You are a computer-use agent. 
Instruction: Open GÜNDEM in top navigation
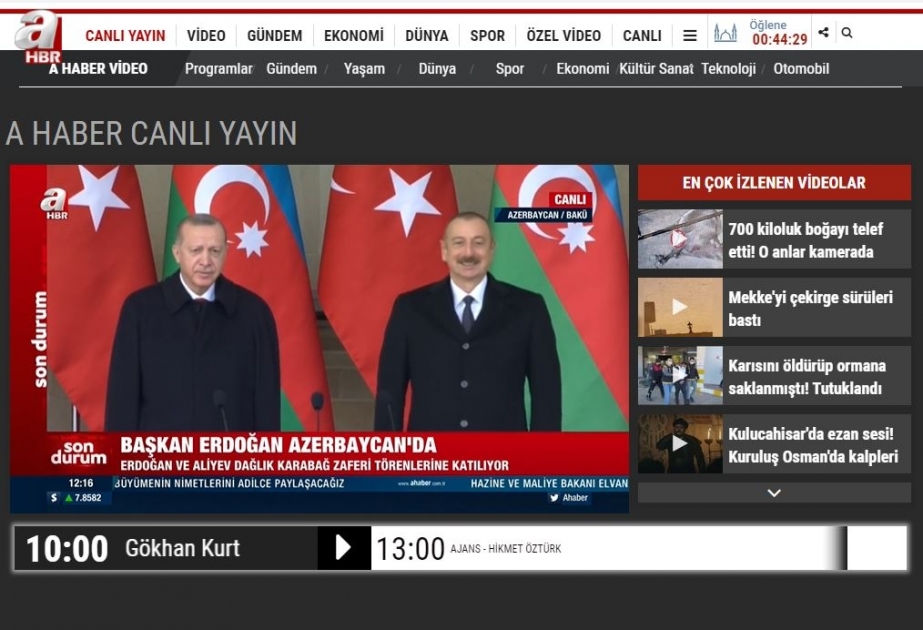coord(274,36)
